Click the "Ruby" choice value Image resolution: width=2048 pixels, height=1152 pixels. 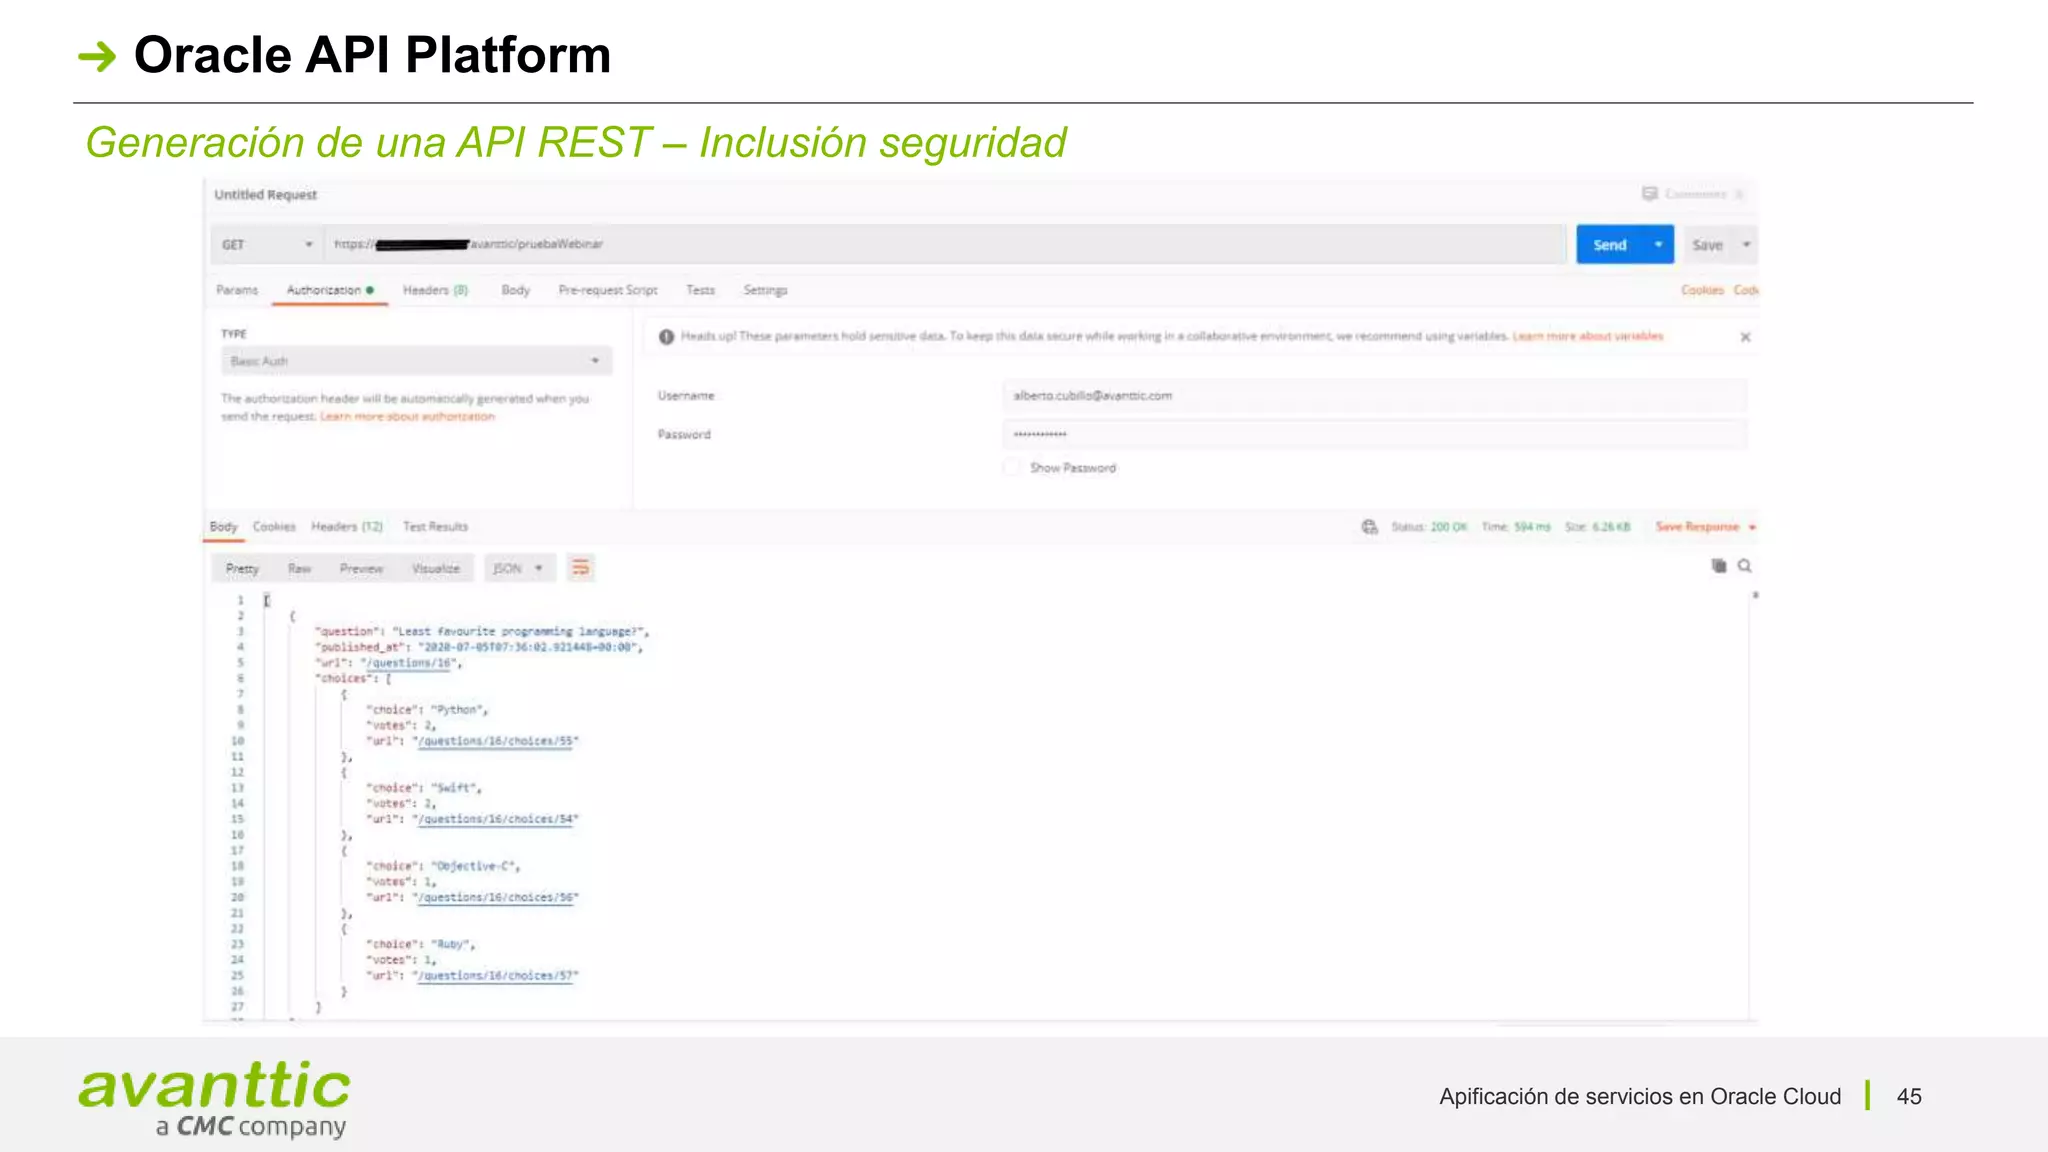click(451, 944)
